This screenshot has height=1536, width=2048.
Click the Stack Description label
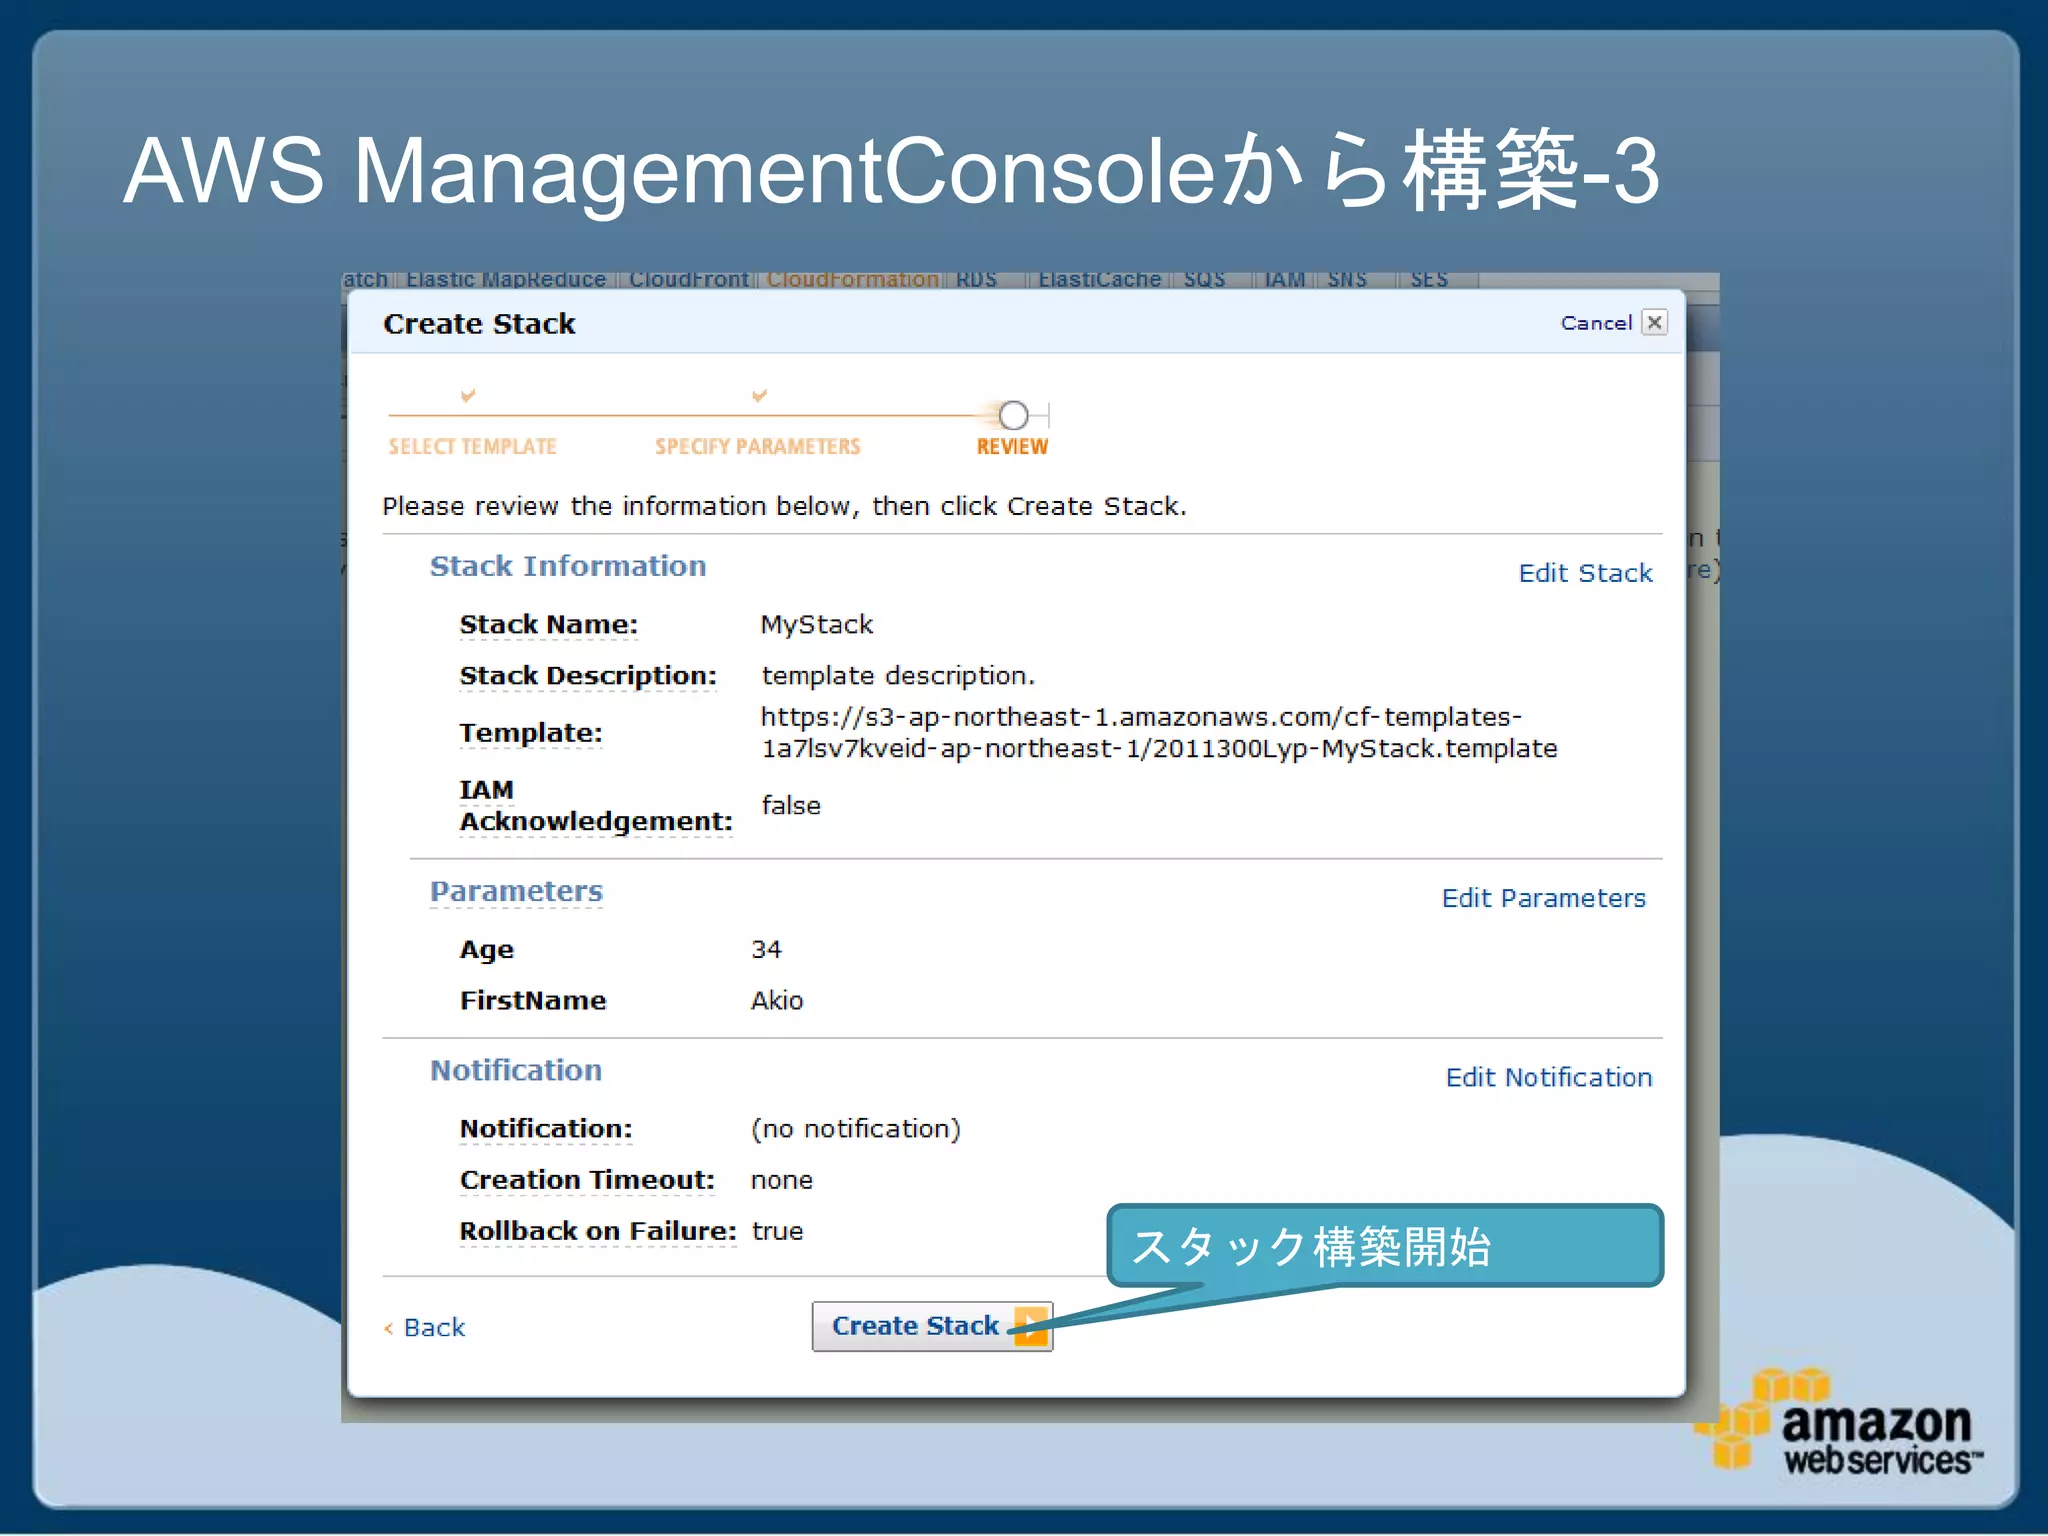pos(588,677)
